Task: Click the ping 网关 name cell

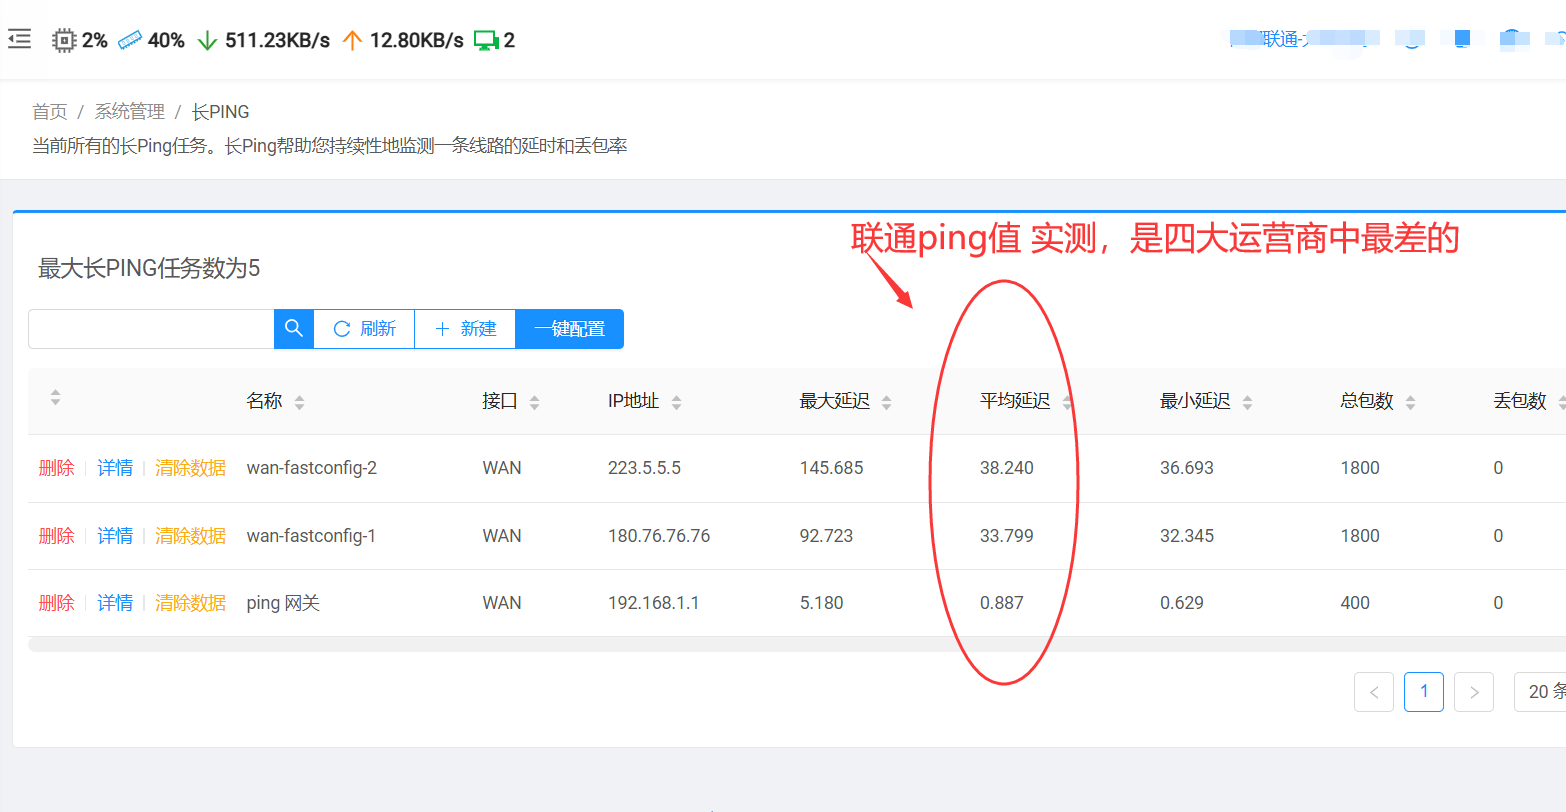Action: pyautogui.click(x=283, y=603)
